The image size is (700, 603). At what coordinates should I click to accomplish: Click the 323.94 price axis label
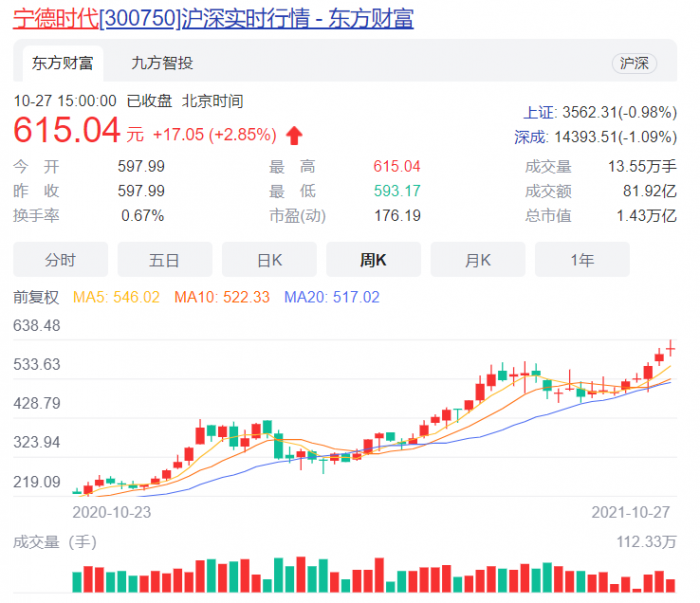click(x=37, y=442)
